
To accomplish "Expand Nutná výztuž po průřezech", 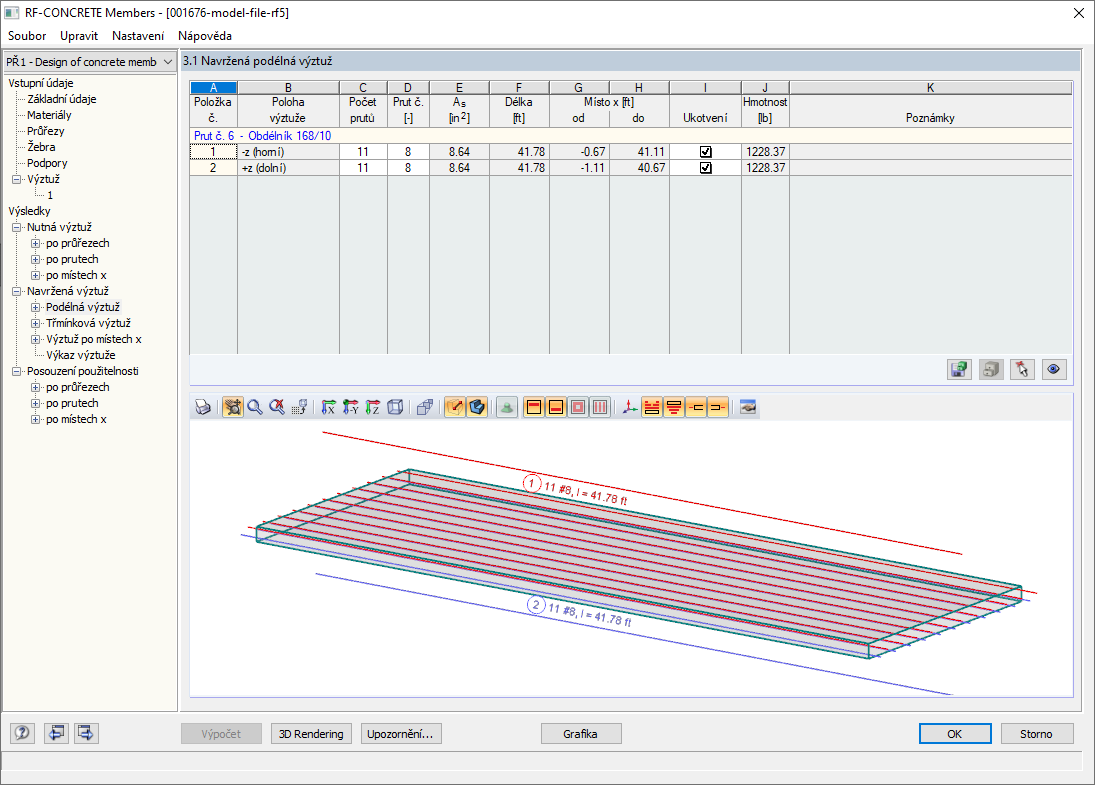I will tap(35, 243).
